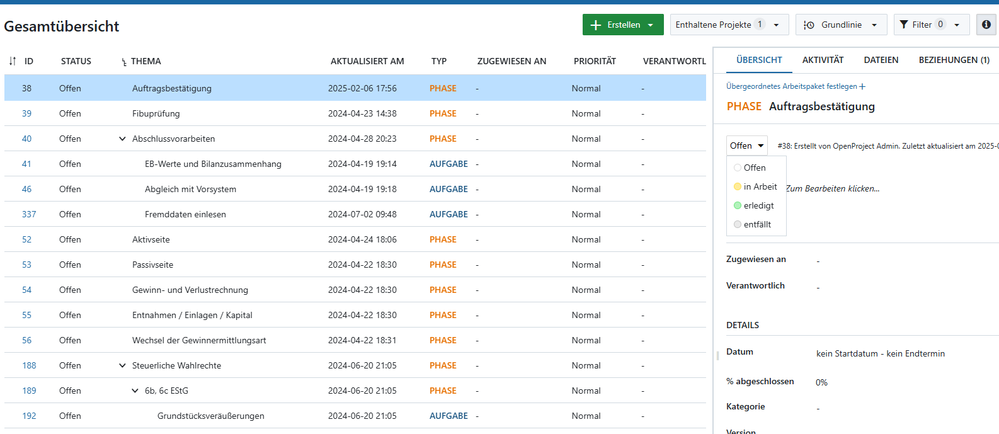999x434 pixels.
Task: Click the TYP column header
Action: click(x=438, y=62)
